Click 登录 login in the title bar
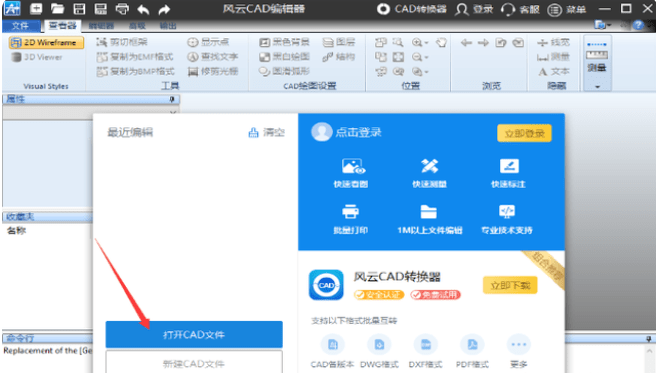656x373 pixels. pos(474,9)
